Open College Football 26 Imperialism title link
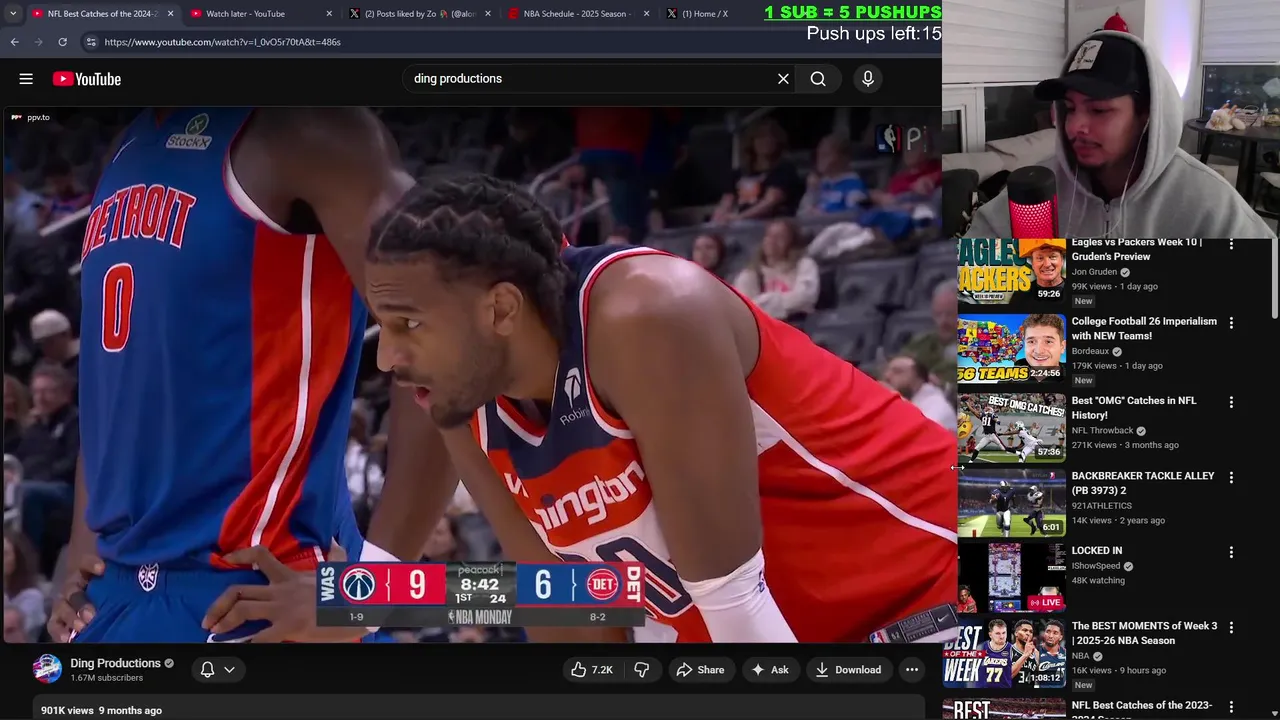Screen dimensions: 1280x720 pyautogui.click(x=1144, y=328)
